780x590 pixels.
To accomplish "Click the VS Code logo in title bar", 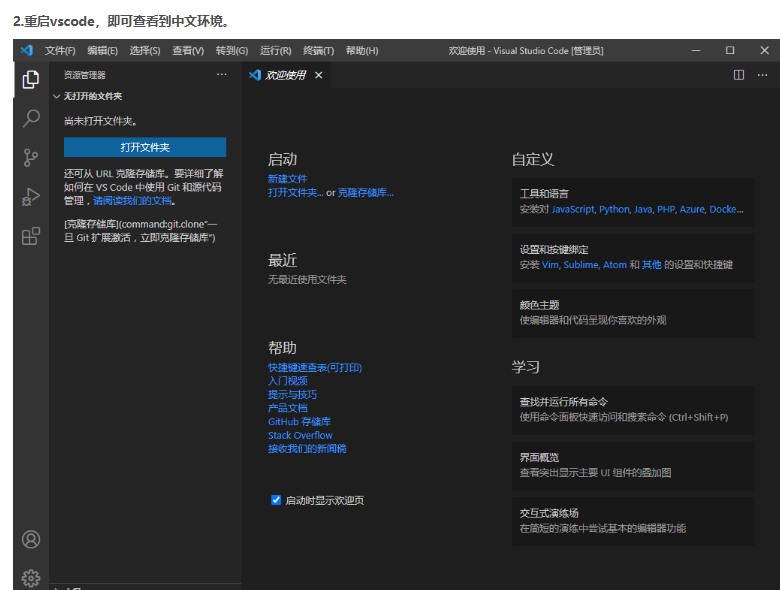I will 27,50.
